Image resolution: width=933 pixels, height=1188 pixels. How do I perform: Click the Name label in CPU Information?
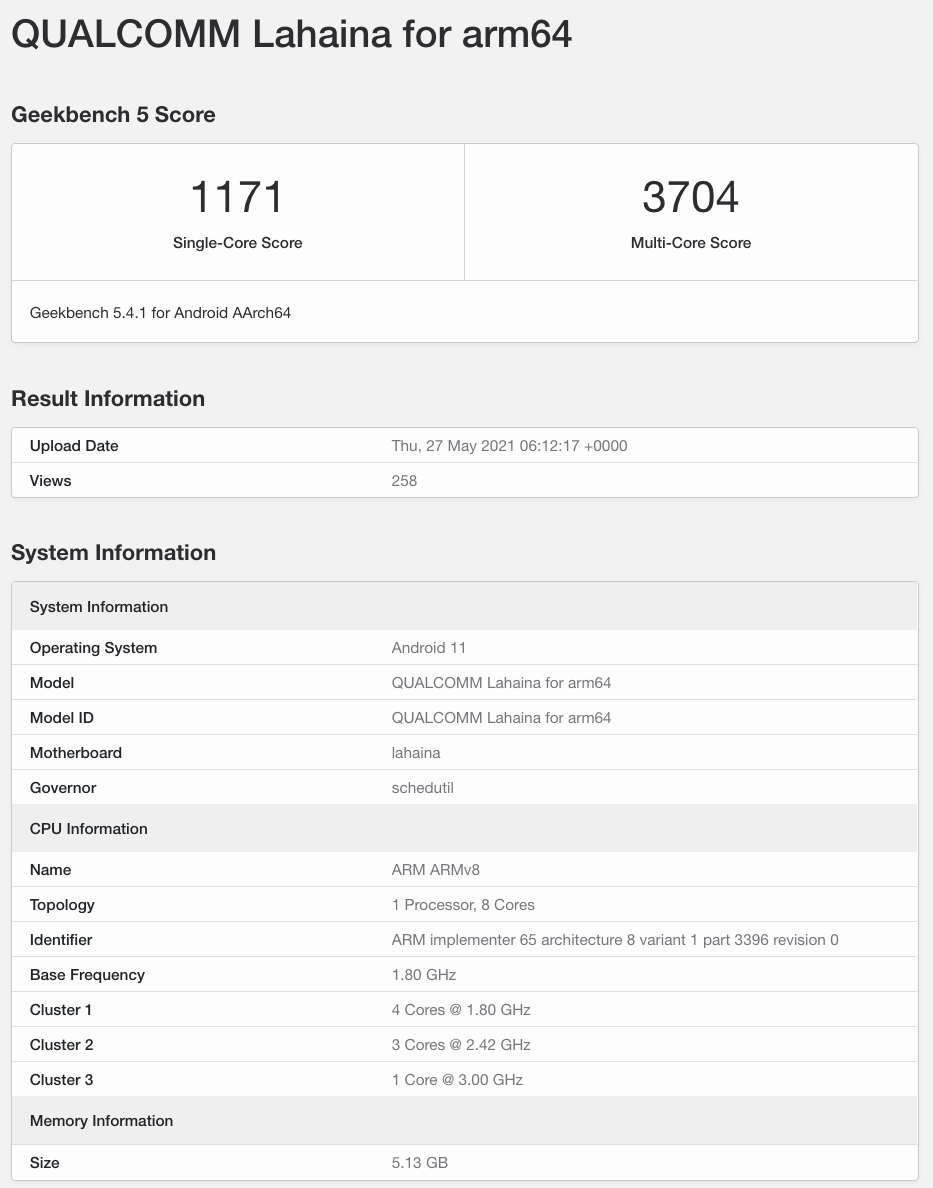click(50, 870)
